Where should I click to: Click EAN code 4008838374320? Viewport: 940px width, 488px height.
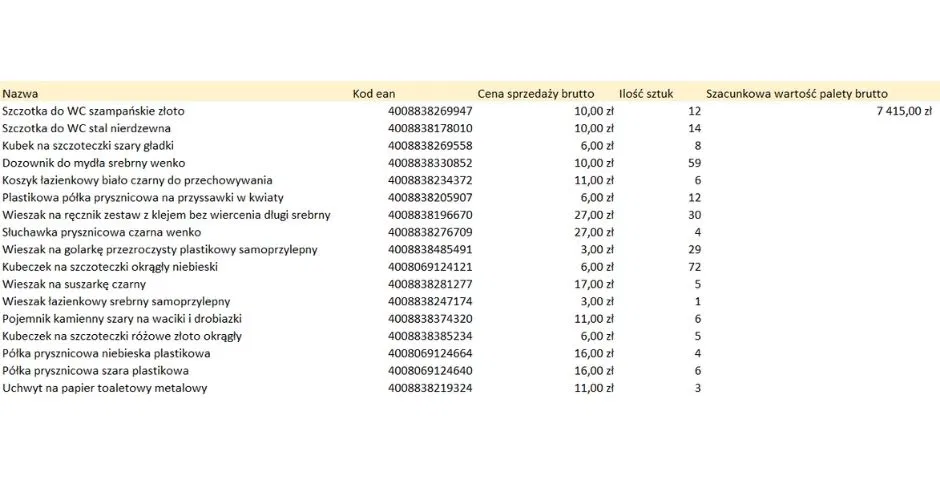click(x=430, y=319)
